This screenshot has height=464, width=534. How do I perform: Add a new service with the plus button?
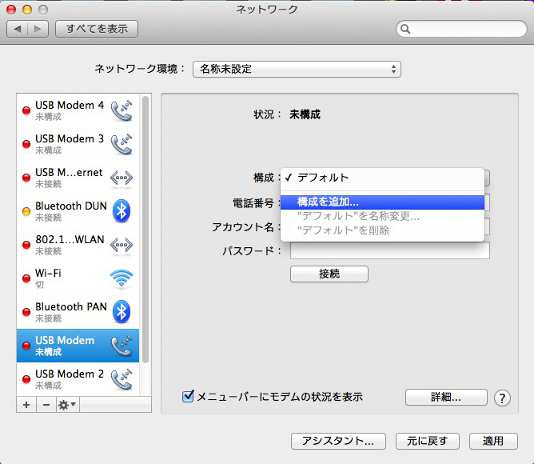[26, 405]
